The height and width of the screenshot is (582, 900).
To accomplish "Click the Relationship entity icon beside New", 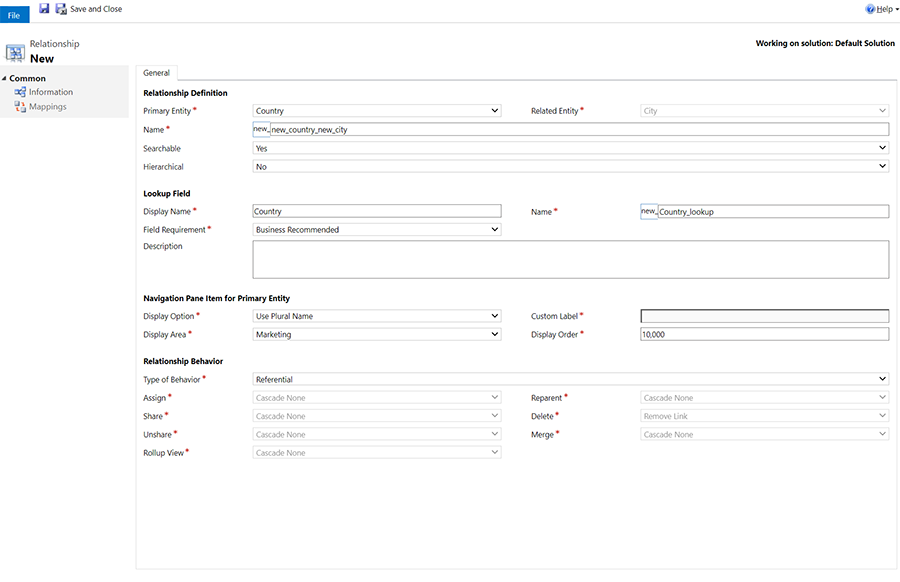I will (x=13, y=50).
